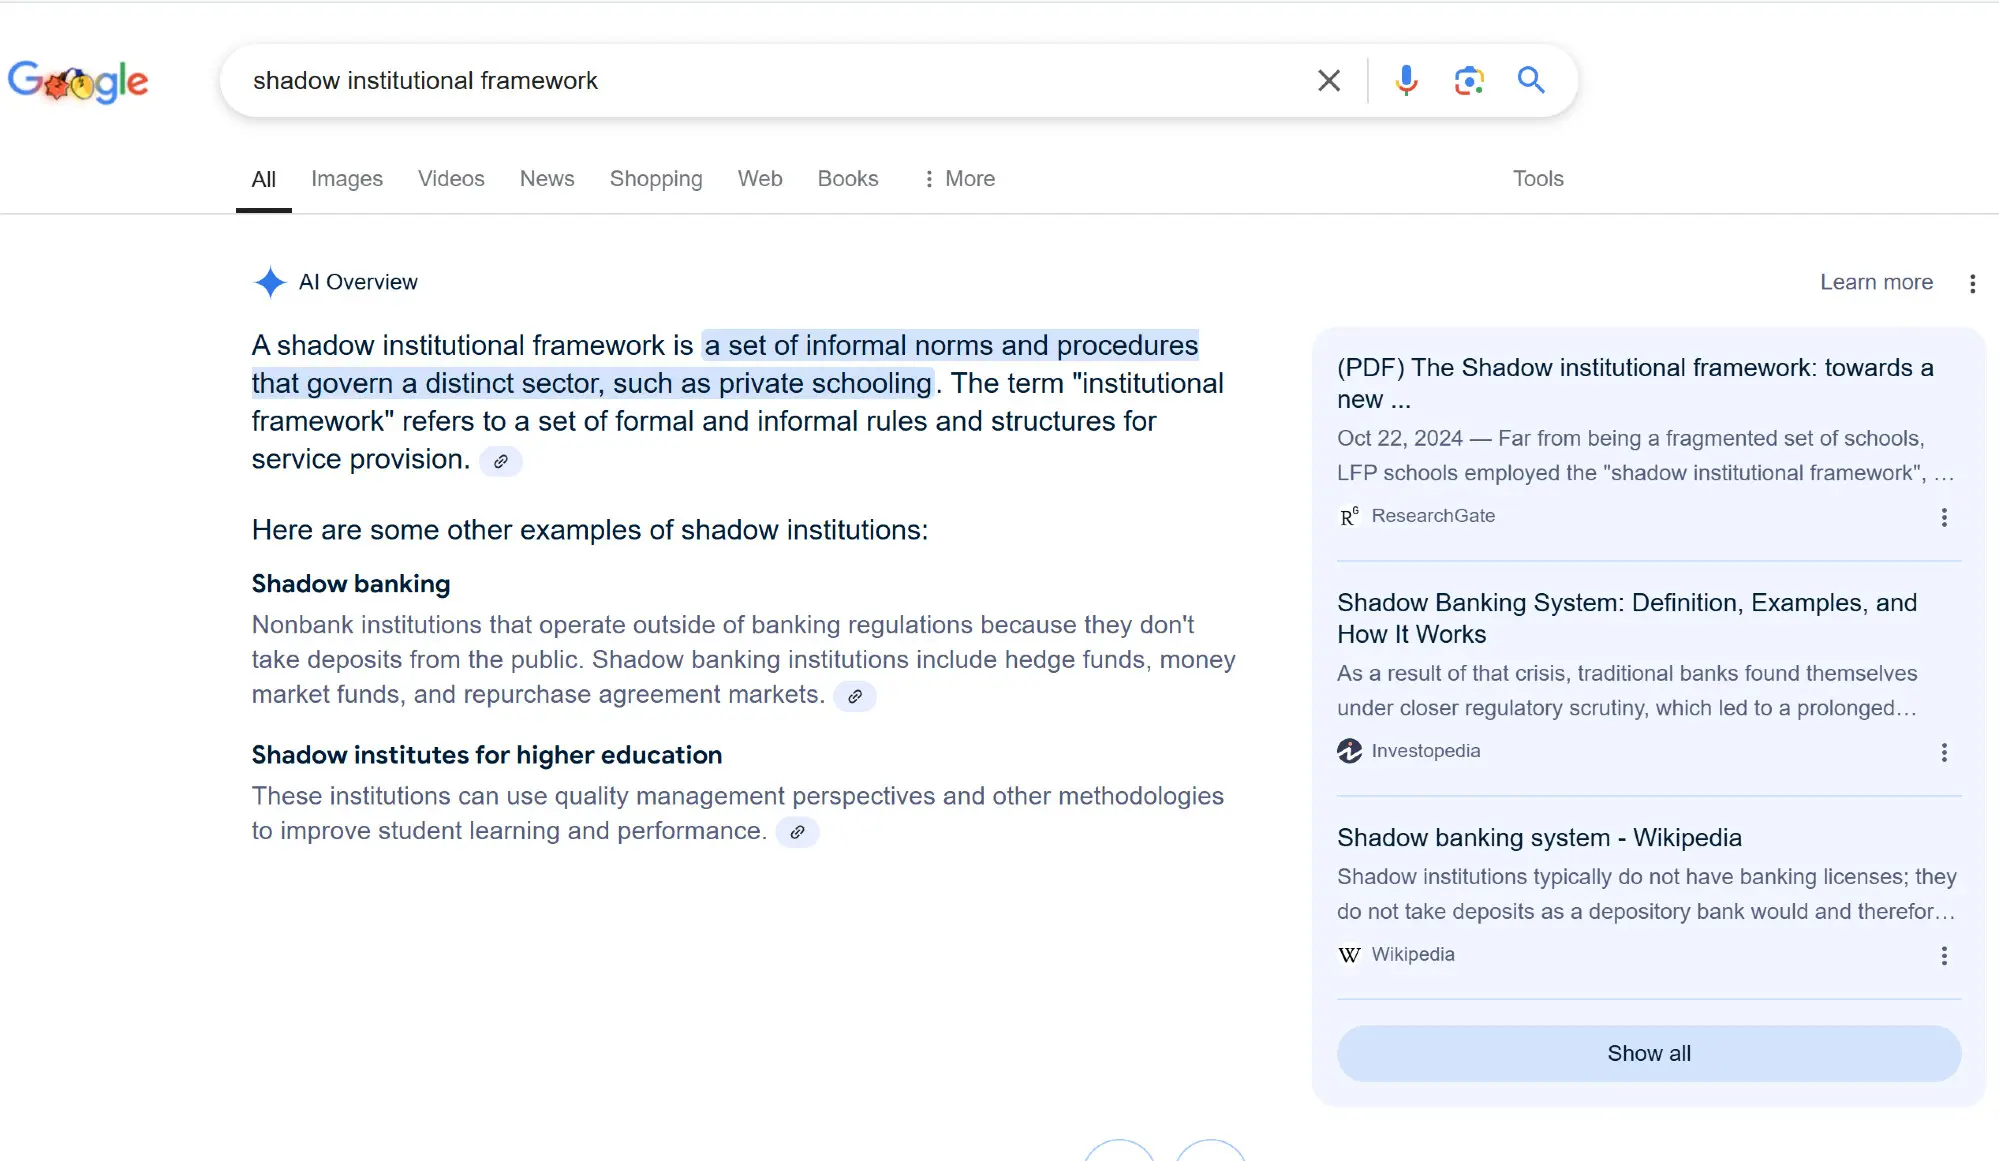Screen dimensions: 1999x1161
Task: Click the 'ResearchGate' source name
Action: click(1433, 516)
